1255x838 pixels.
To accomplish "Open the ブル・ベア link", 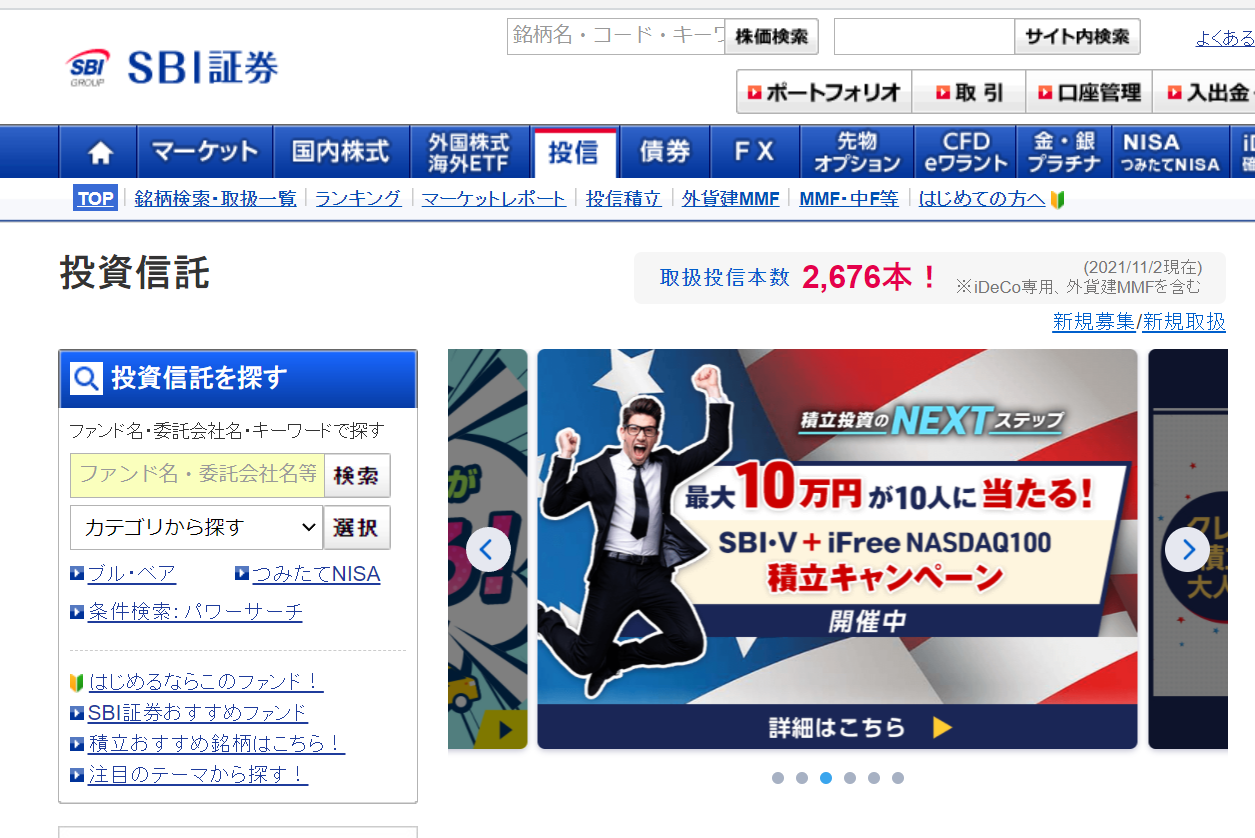I will [x=132, y=574].
